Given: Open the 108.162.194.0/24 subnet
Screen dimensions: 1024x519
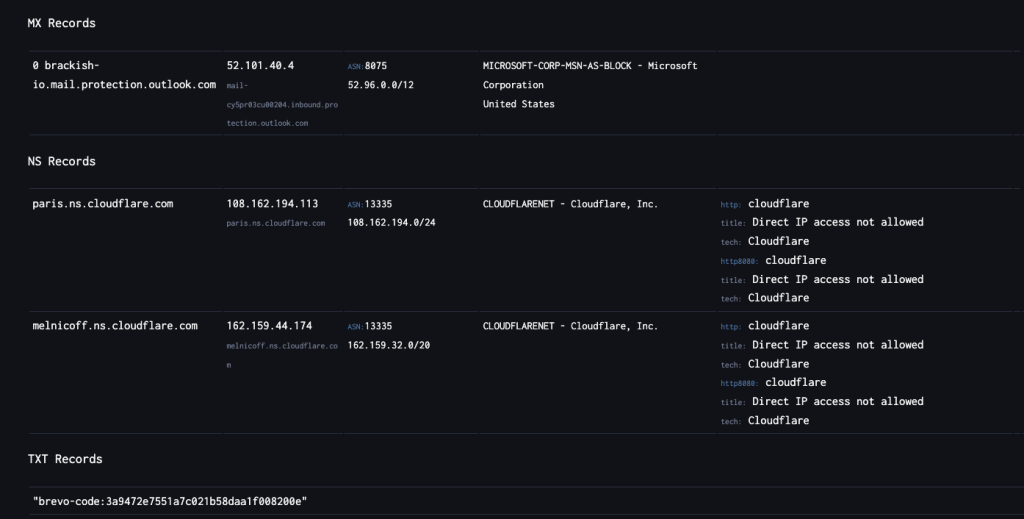Looking at the screenshot, I should coord(391,222).
